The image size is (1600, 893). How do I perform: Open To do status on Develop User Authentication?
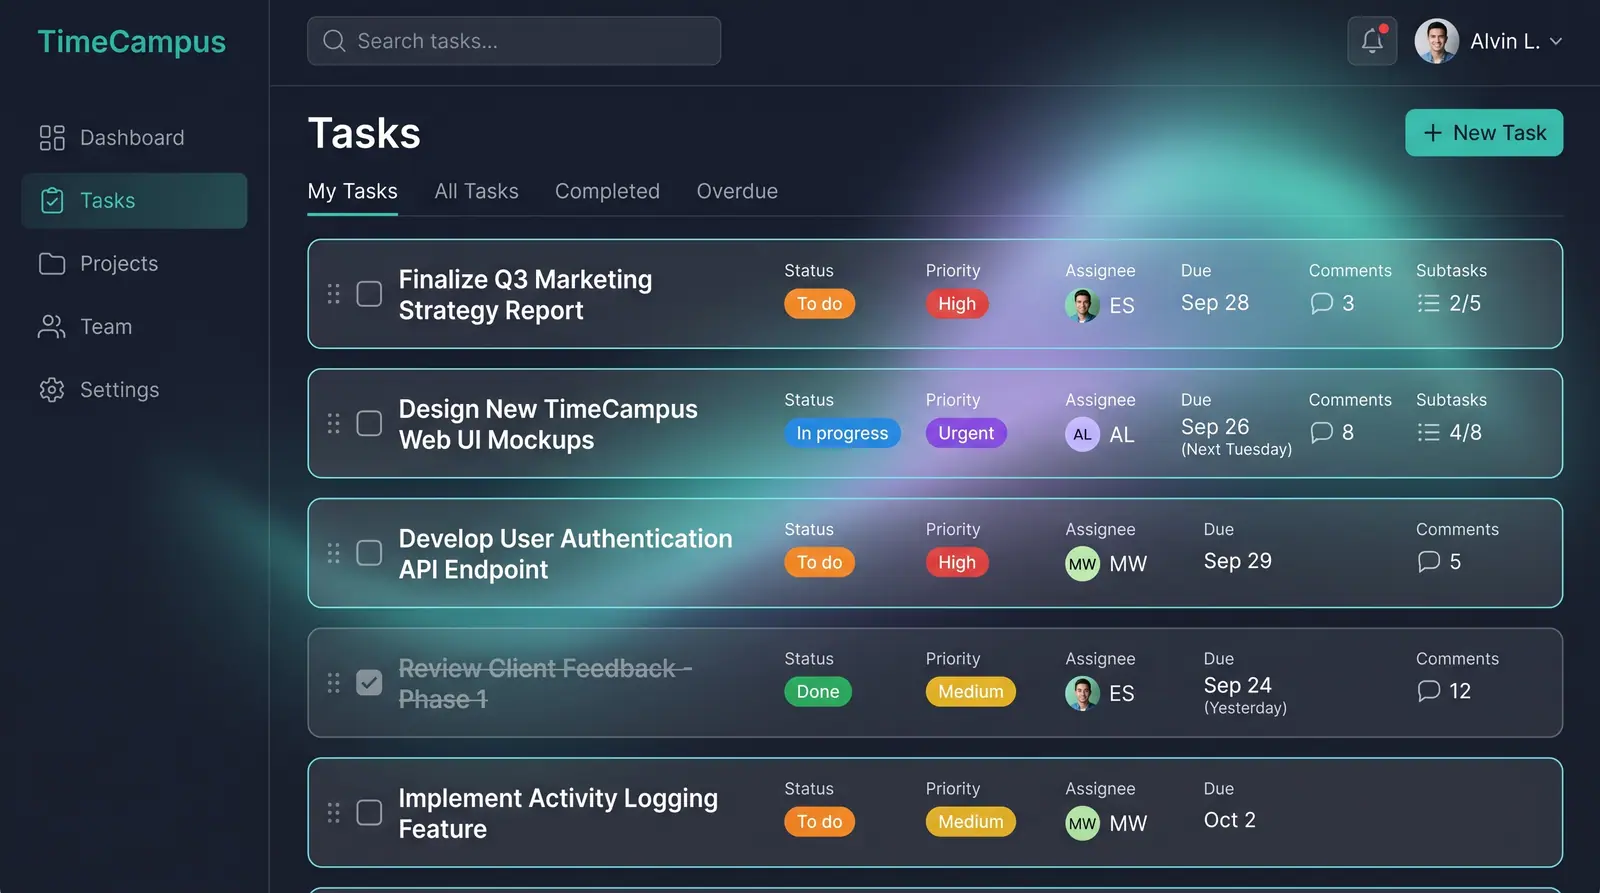[819, 563]
